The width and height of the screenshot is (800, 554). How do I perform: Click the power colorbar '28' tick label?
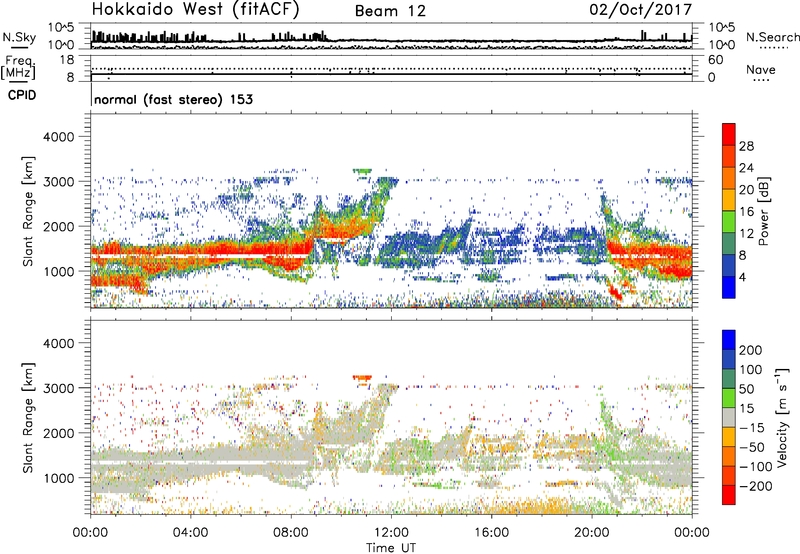pos(746,146)
